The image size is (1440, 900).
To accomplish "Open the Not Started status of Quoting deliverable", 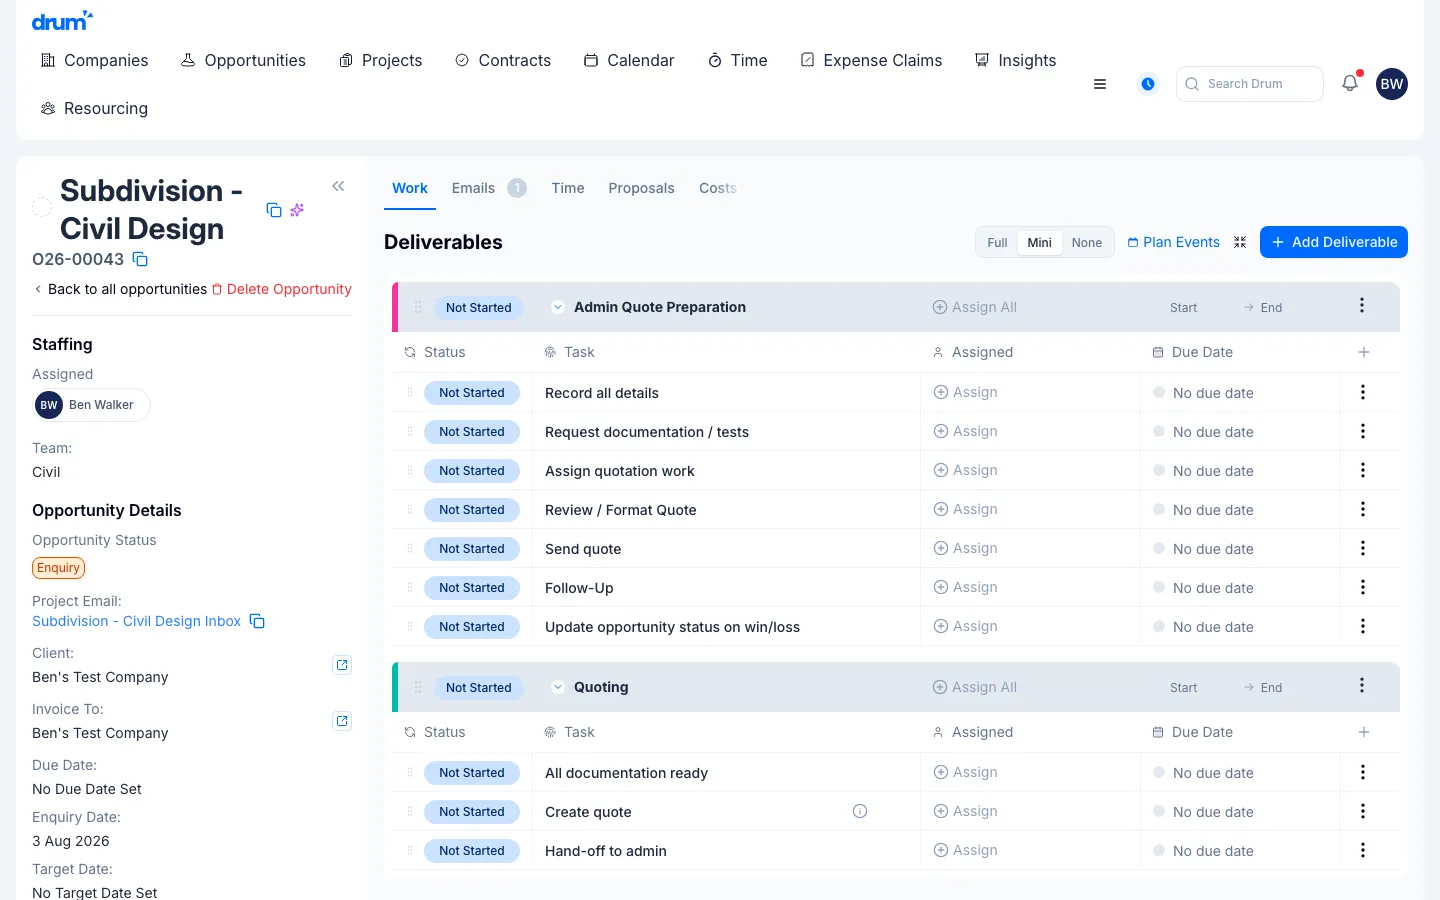I will pyautogui.click(x=479, y=688).
